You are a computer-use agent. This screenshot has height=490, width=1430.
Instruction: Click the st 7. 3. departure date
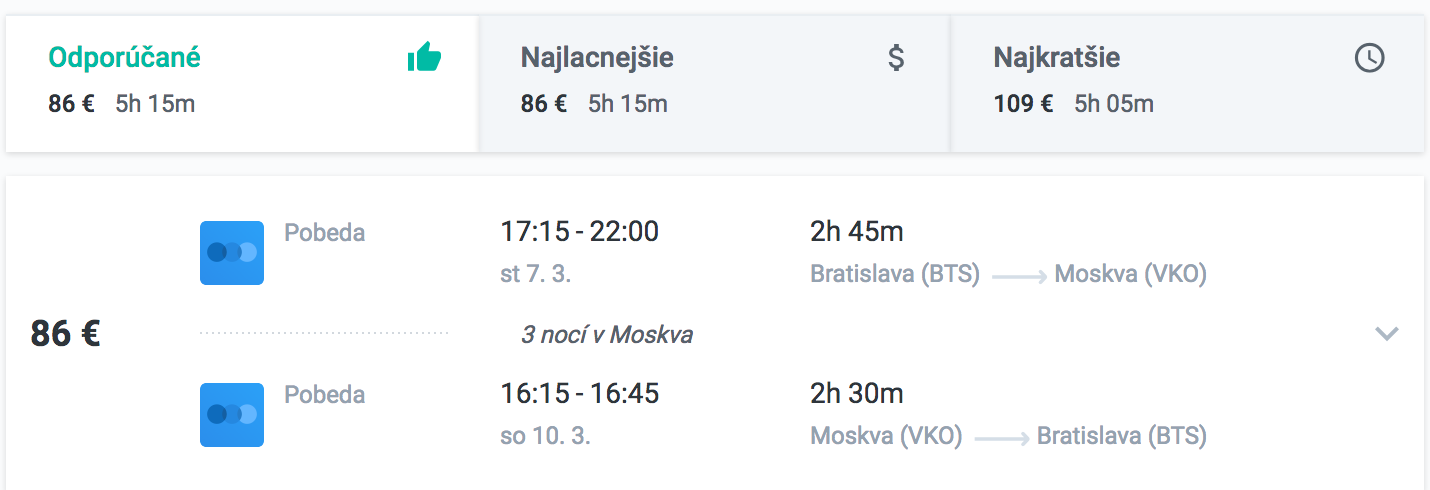click(536, 274)
